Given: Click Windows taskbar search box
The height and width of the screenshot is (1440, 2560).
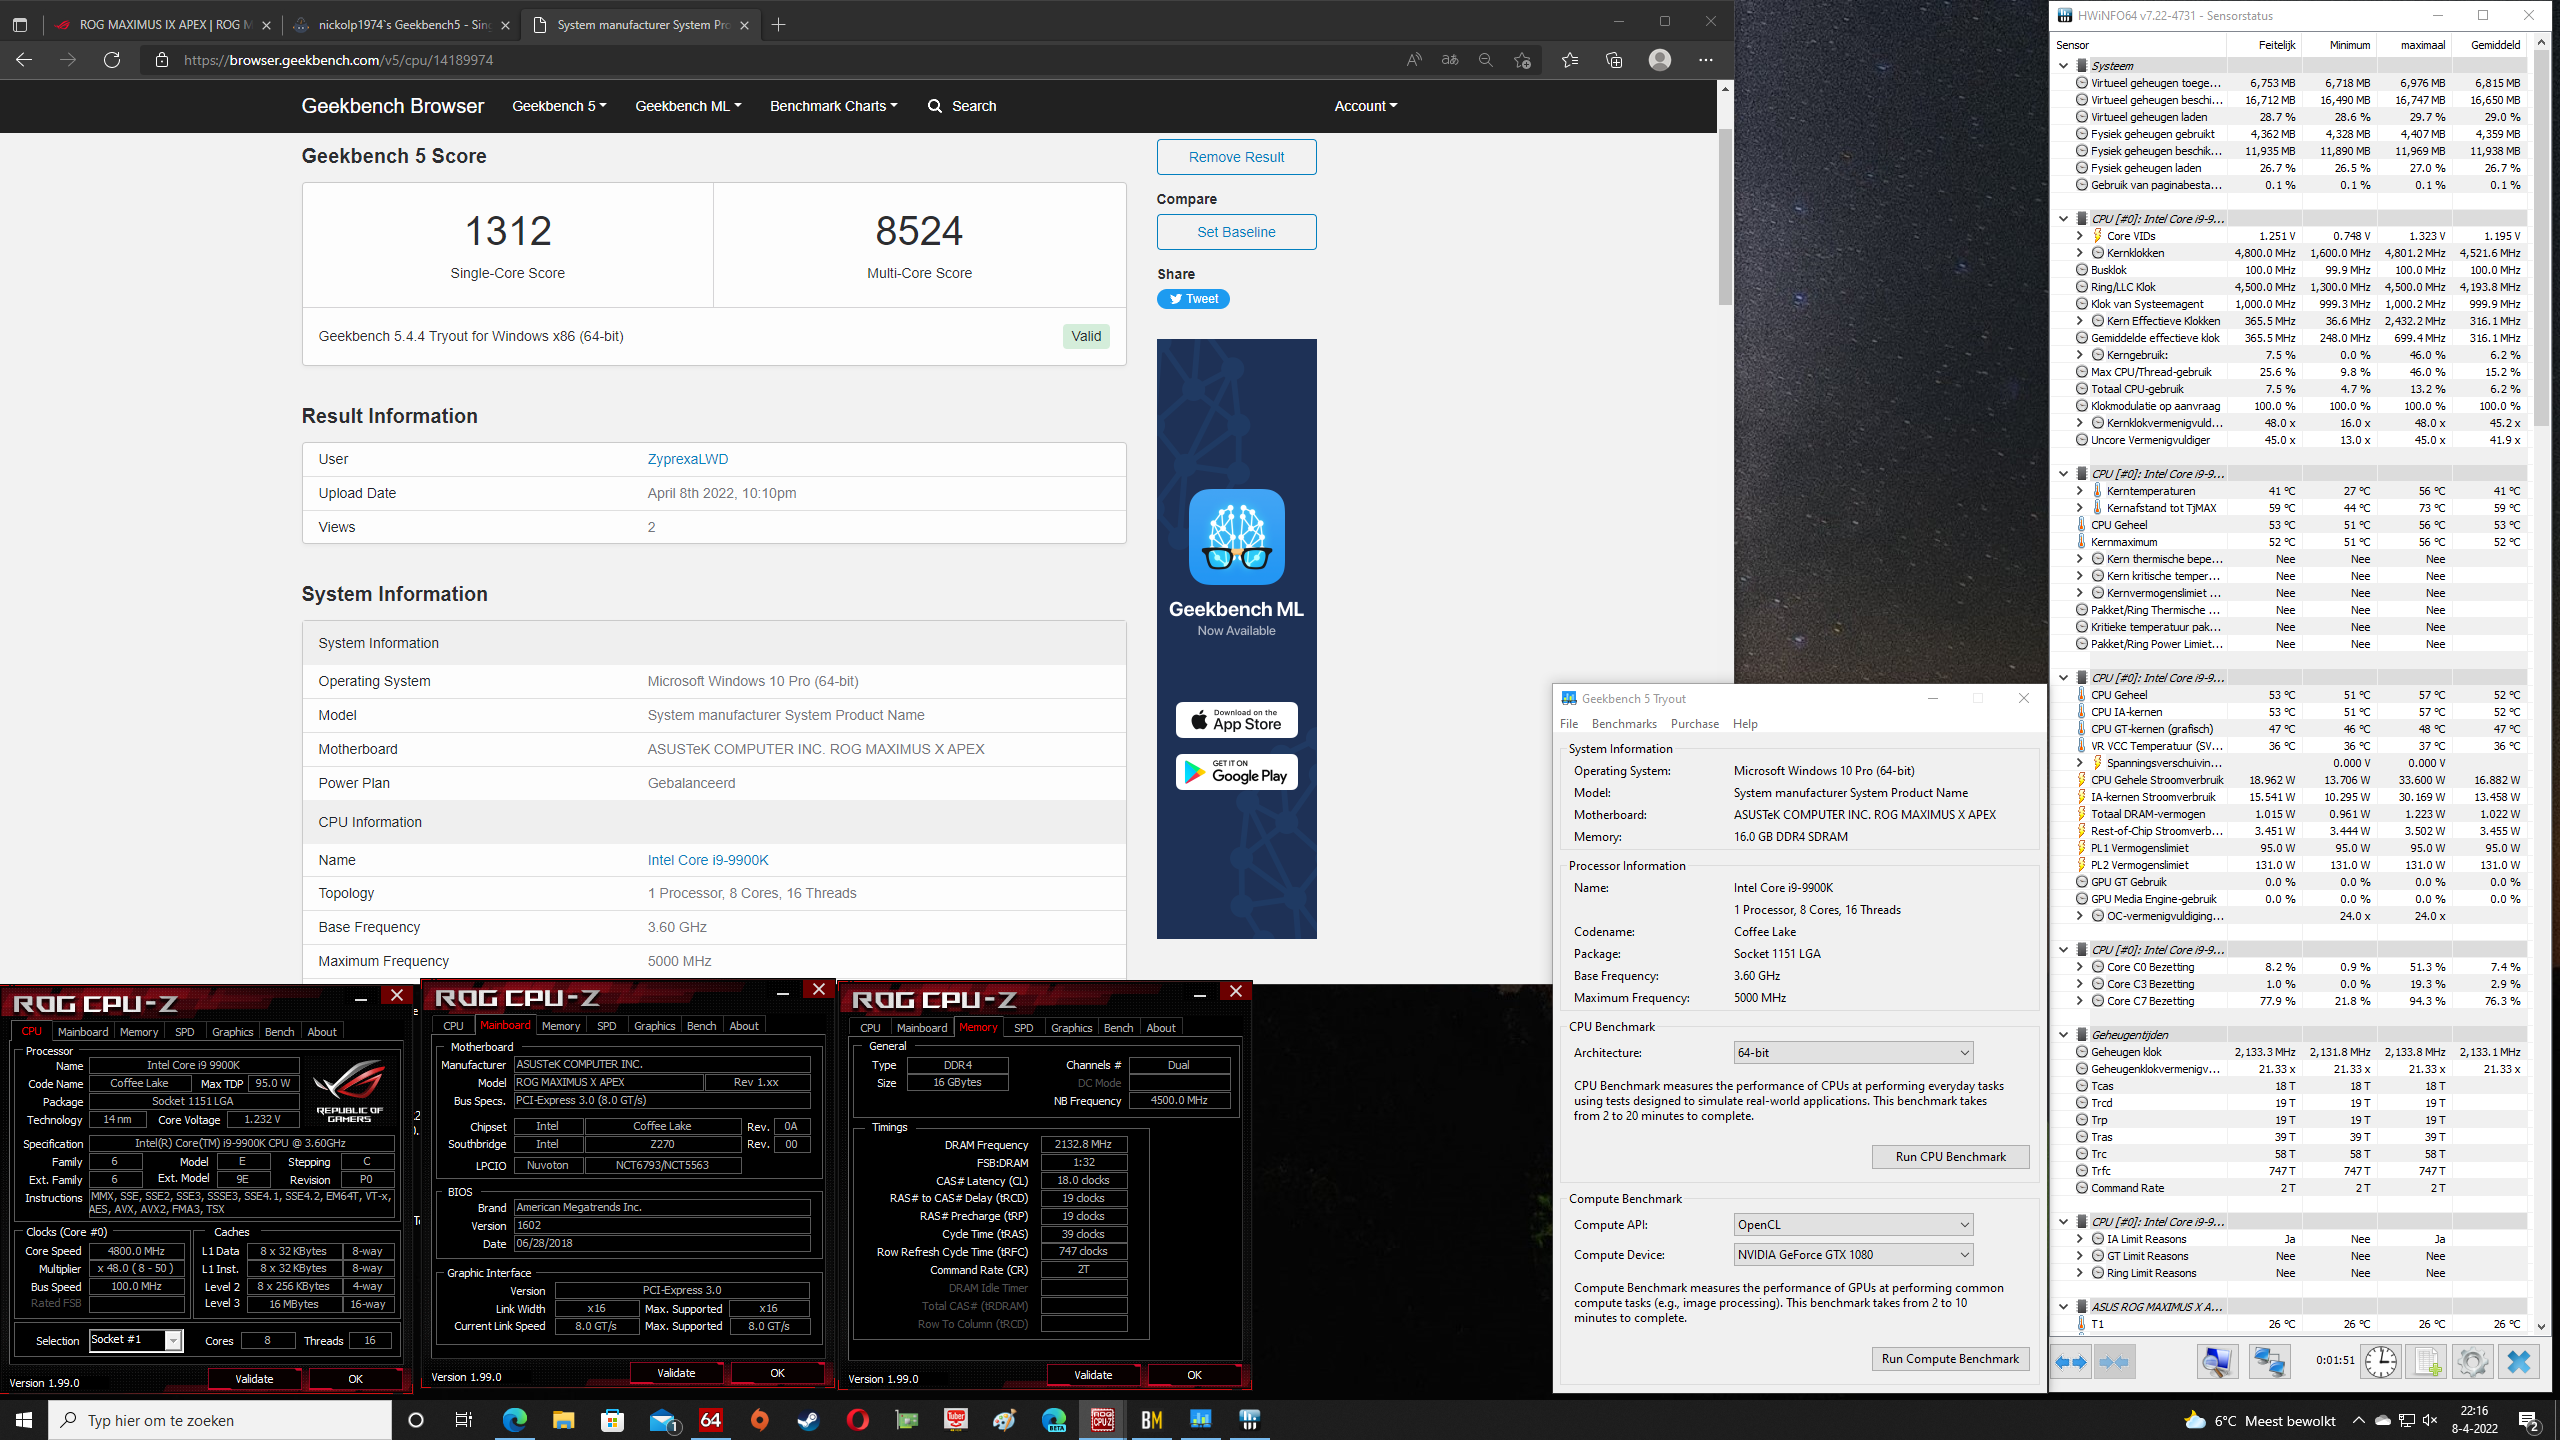Looking at the screenshot, I should [x=220, y=1420].
